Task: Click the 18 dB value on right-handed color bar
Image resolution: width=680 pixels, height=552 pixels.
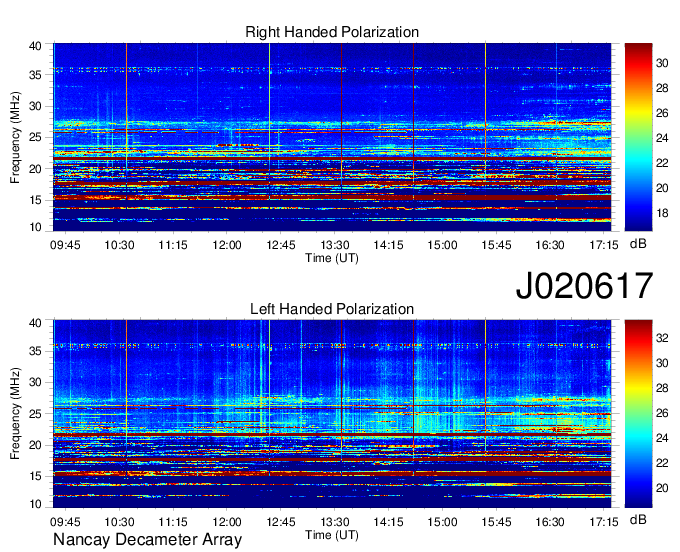Action: pyautogui.click(x=662, y=213)
